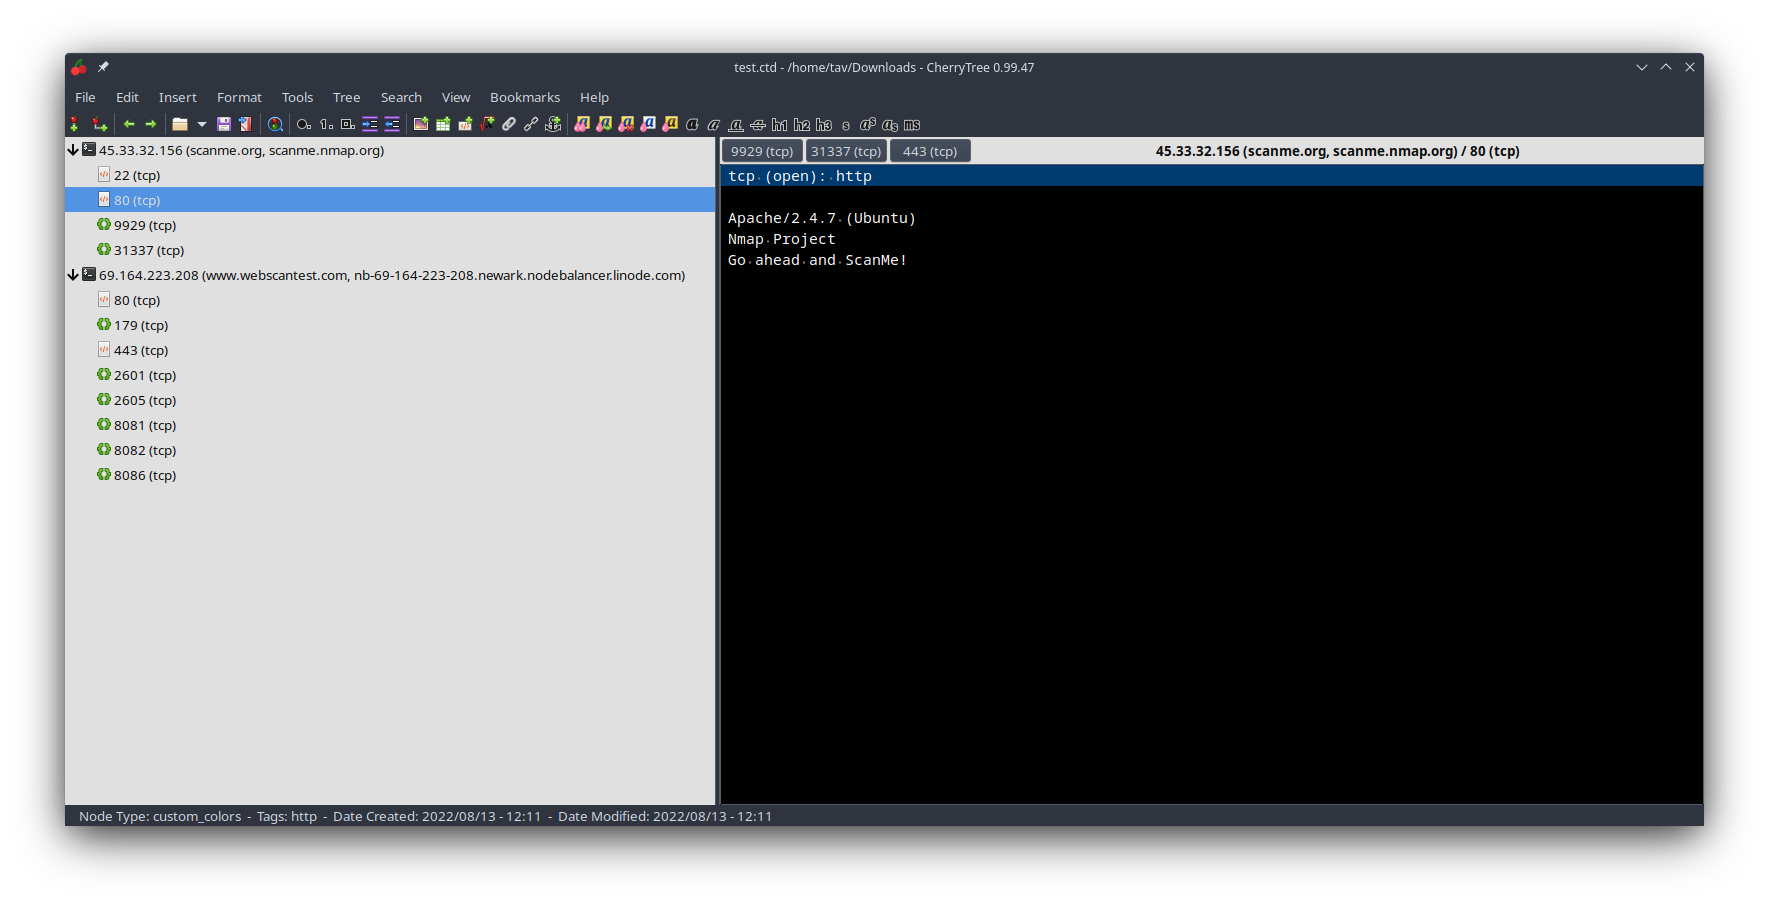
Task: Click the chain Insert Link icon
Action: coord(531,124)
